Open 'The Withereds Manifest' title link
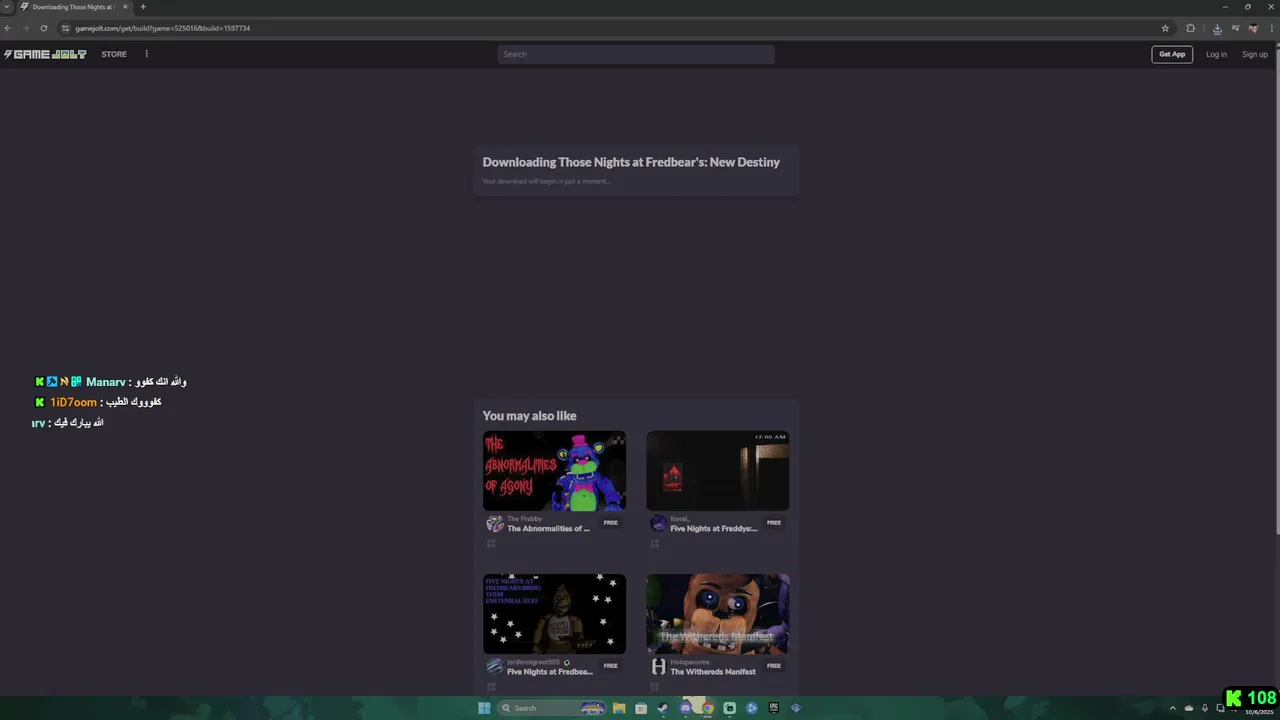 coord(712,672)
